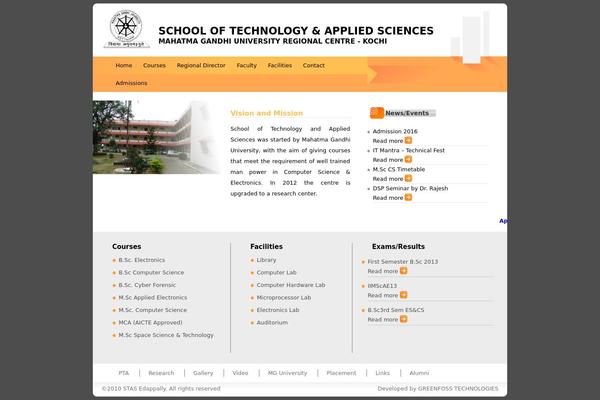Image resolution: width=600 pixels, height=400 pixels.
Task: Open the Admissions menu item
Action: click(x=131, y=83)
